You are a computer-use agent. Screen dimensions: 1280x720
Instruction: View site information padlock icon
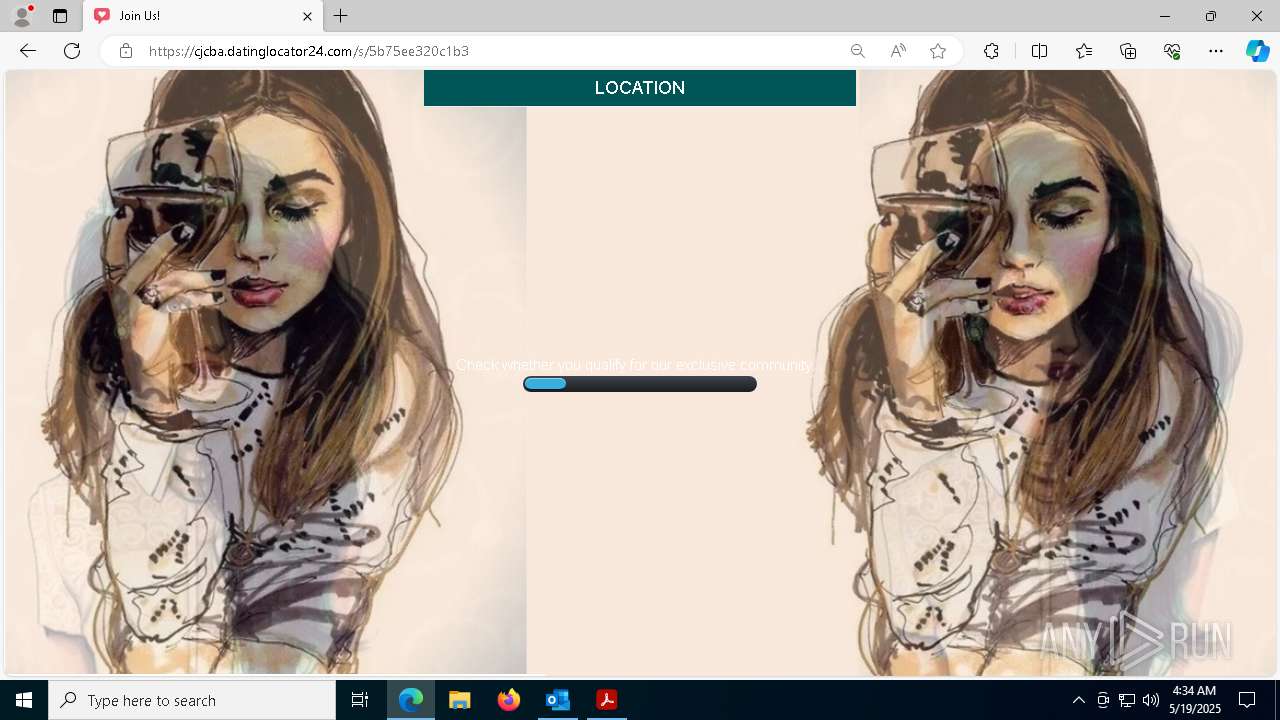pos(126,51)
